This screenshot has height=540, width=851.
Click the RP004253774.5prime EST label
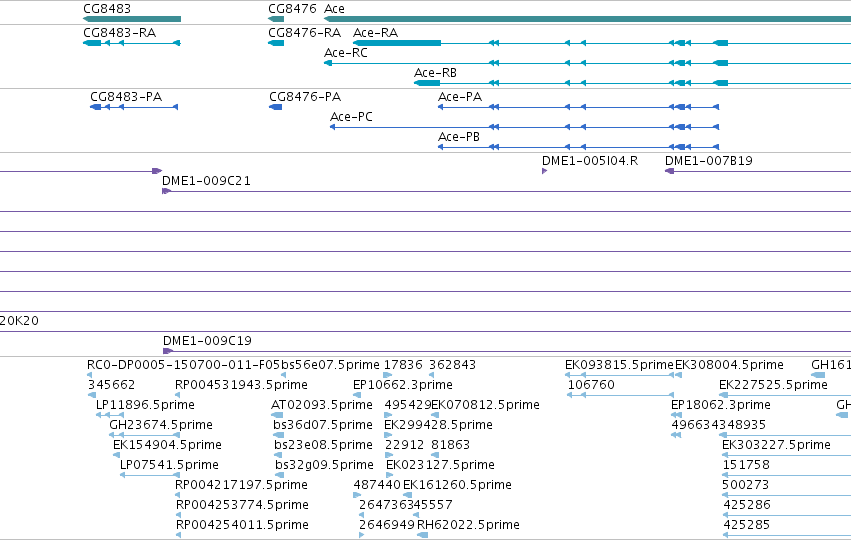[x=243, y=505]
